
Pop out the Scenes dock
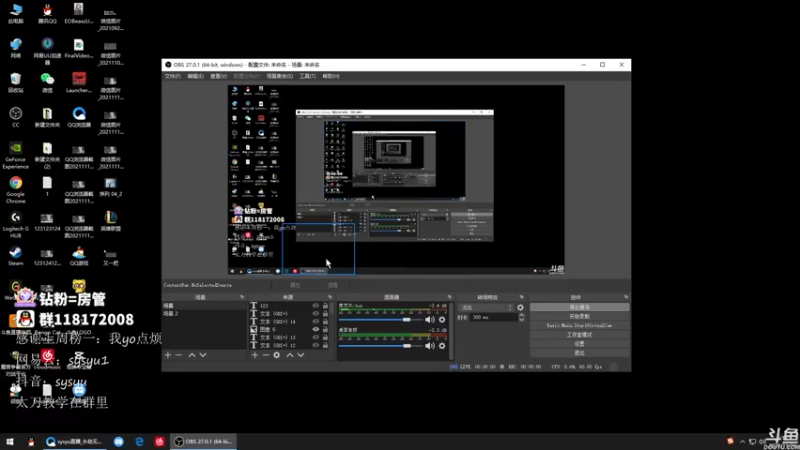tap(242, 297)
